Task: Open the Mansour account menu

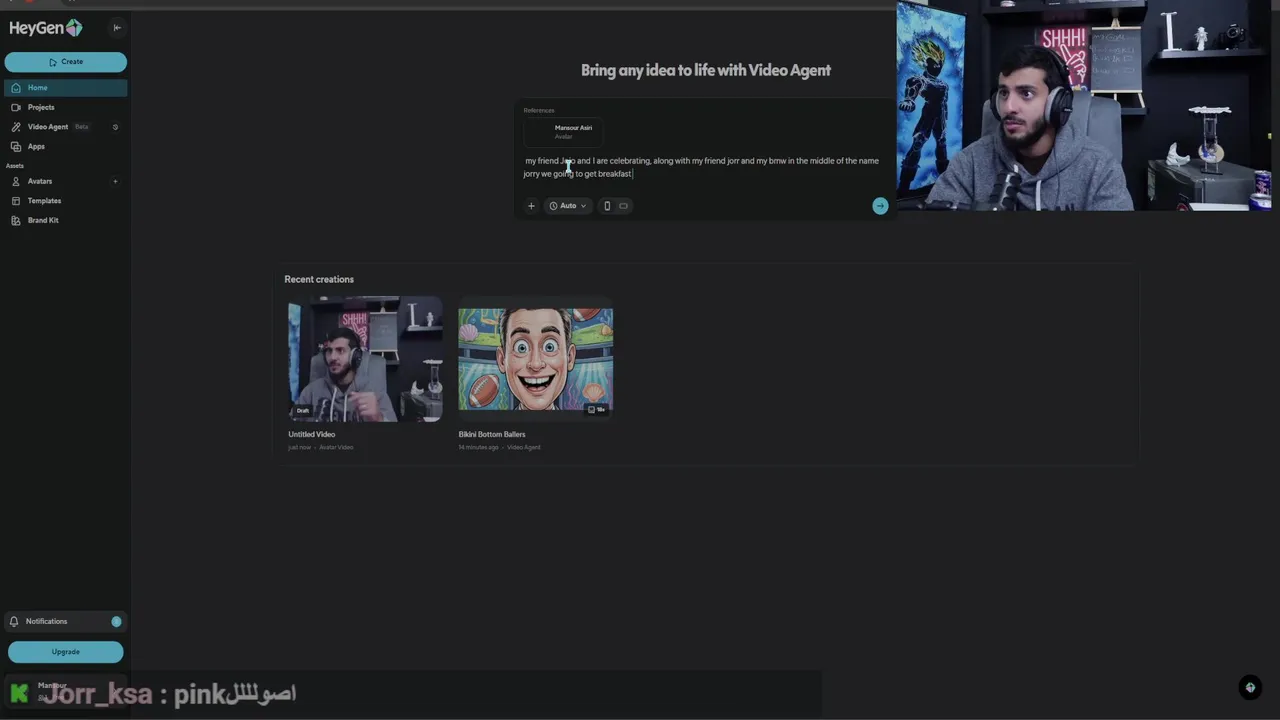Action: click(x=65, y=691)
